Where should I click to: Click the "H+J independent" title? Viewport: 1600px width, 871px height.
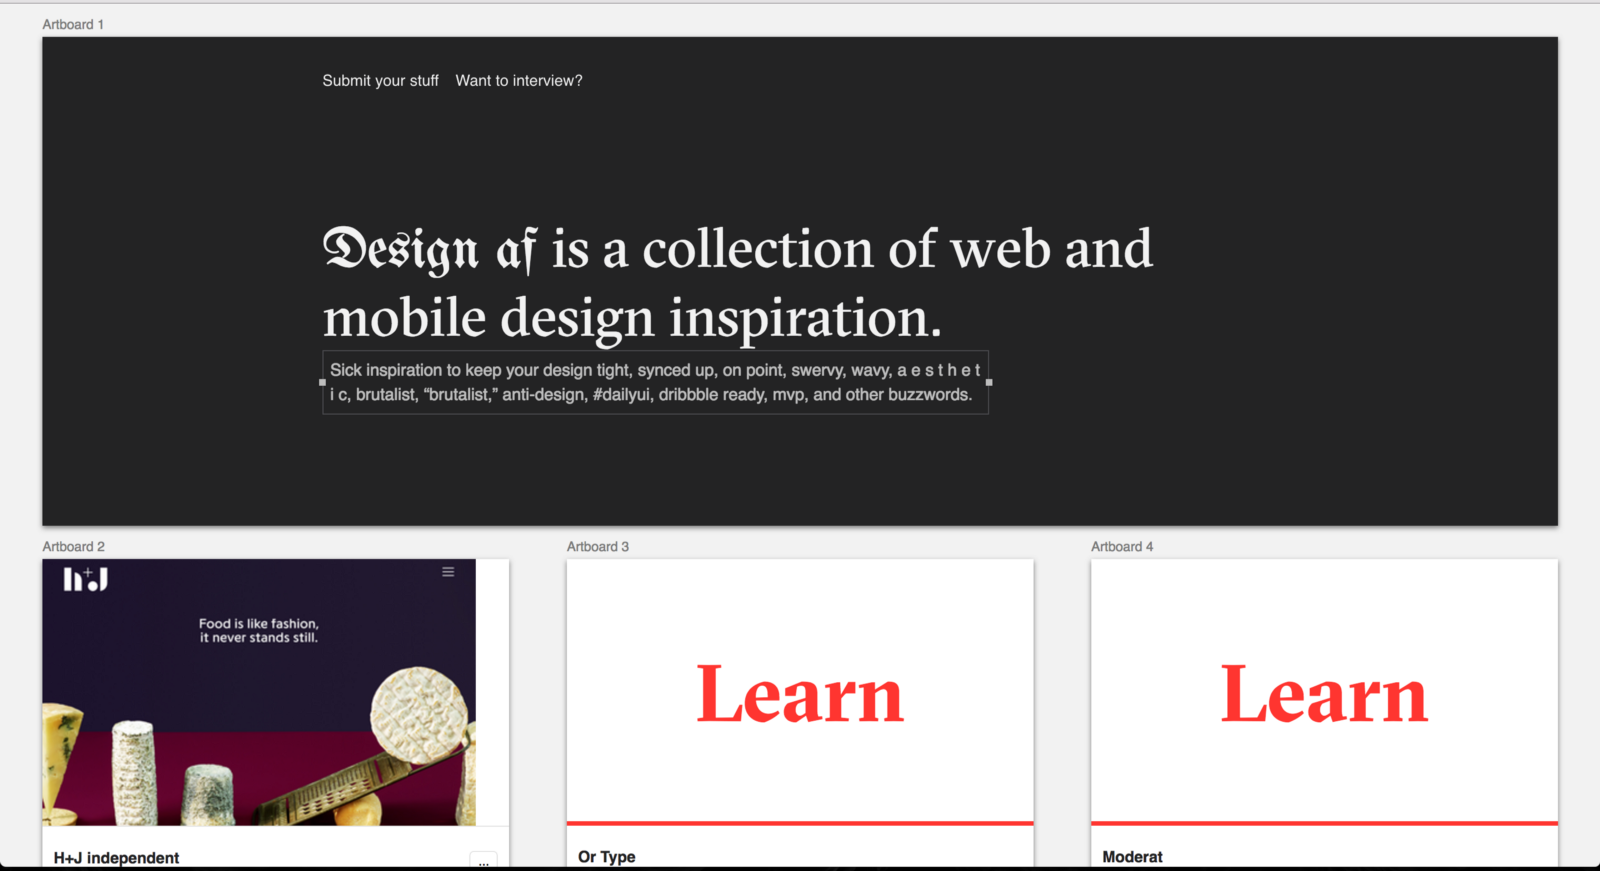pyautogui.click(x=116, y=858)
